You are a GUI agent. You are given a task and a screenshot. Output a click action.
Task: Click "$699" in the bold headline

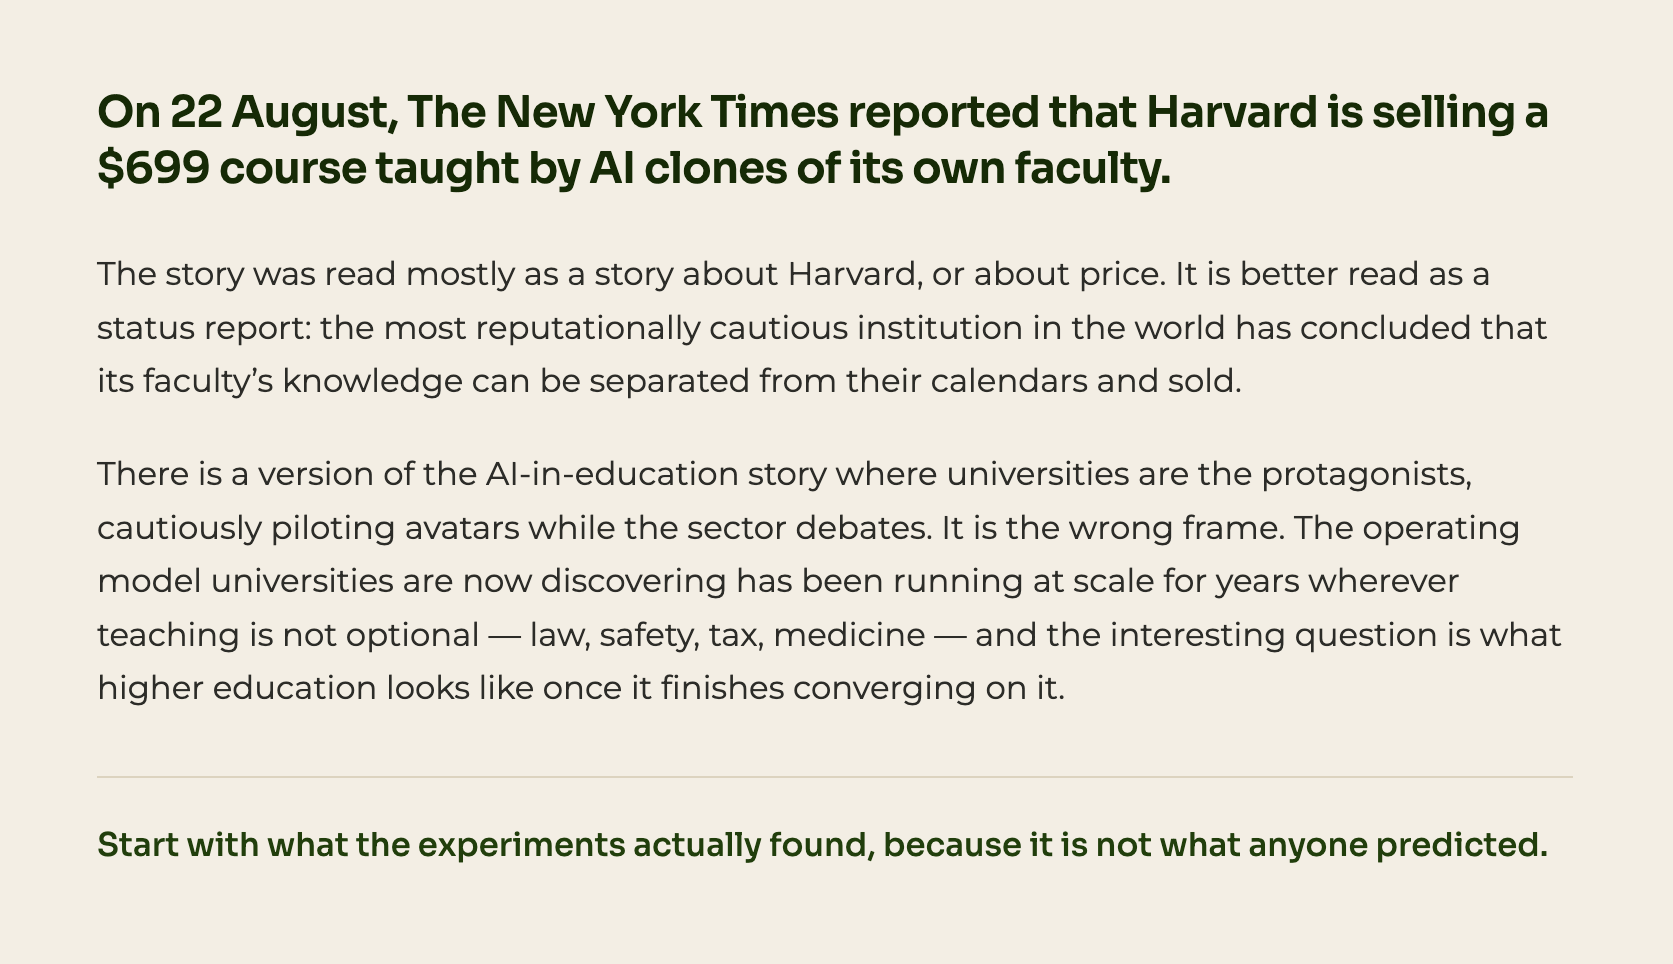point(153,168)
